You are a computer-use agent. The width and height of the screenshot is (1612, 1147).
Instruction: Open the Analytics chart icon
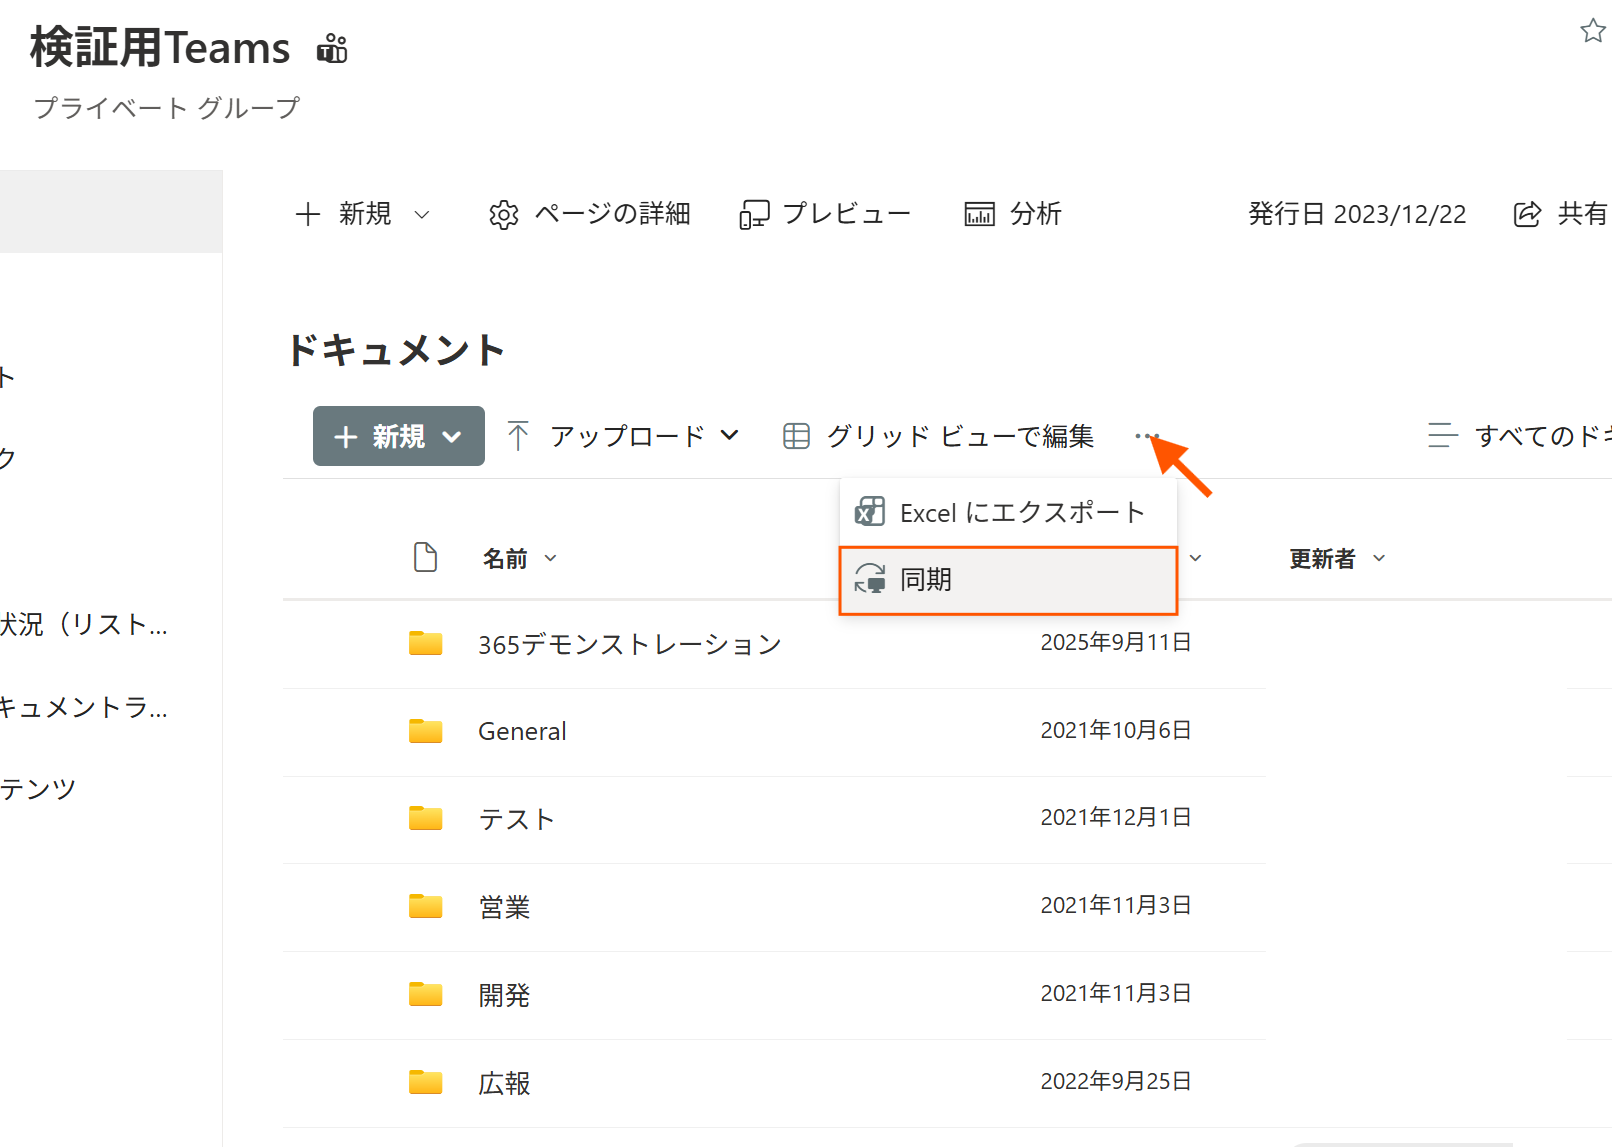pyautogui.click(x=979, y=214)
